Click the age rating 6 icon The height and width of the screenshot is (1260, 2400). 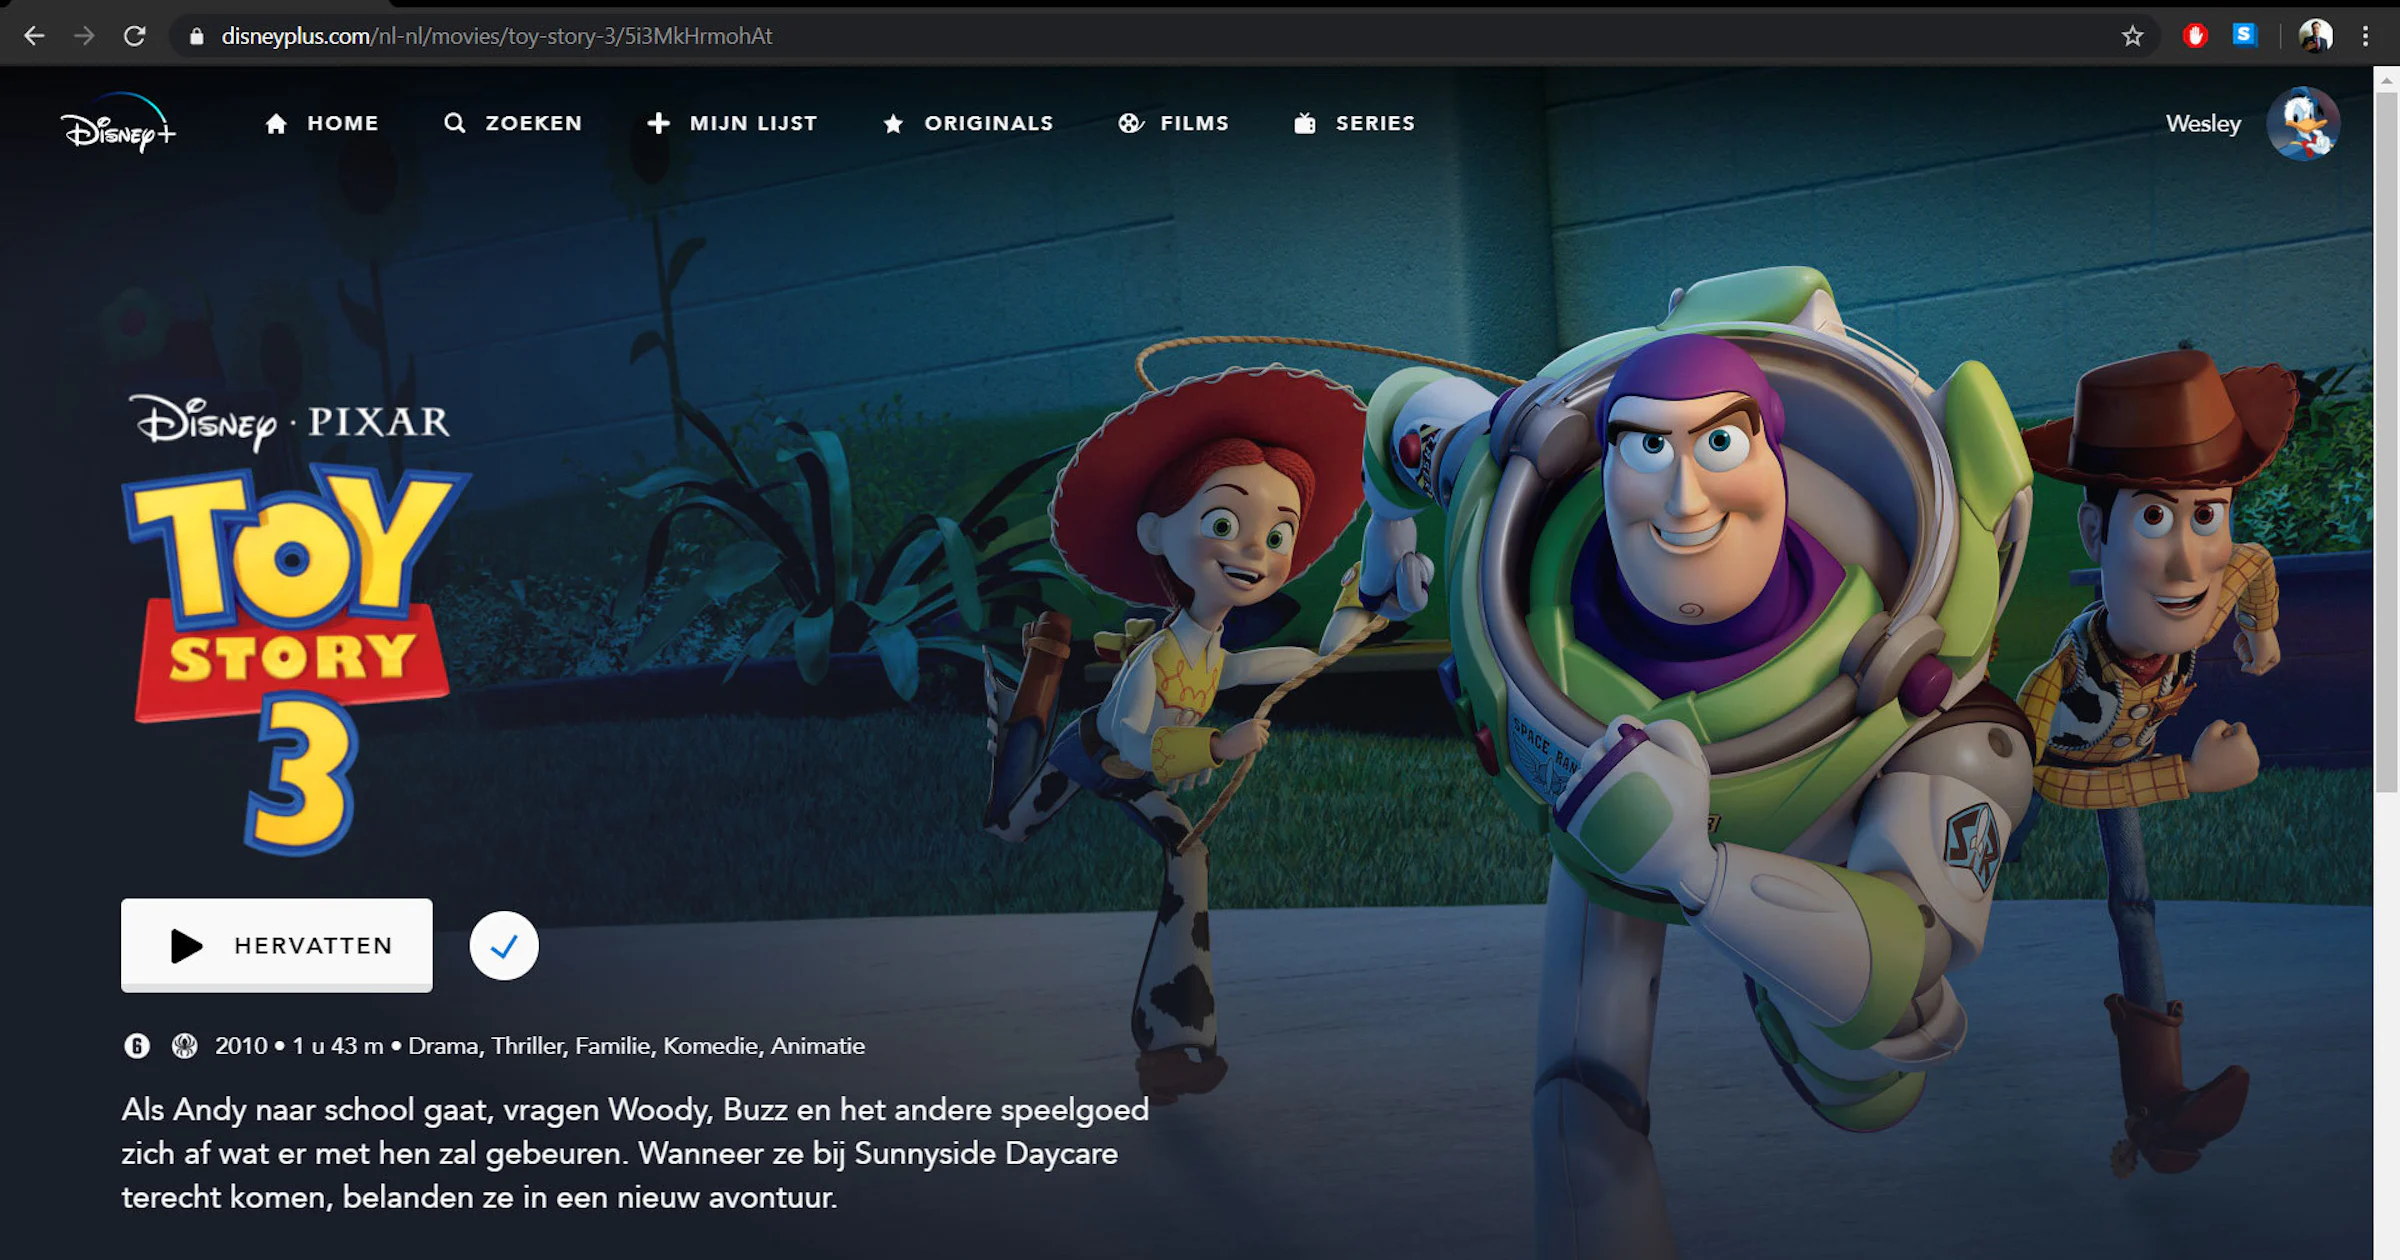click(x=137, y=1046)
